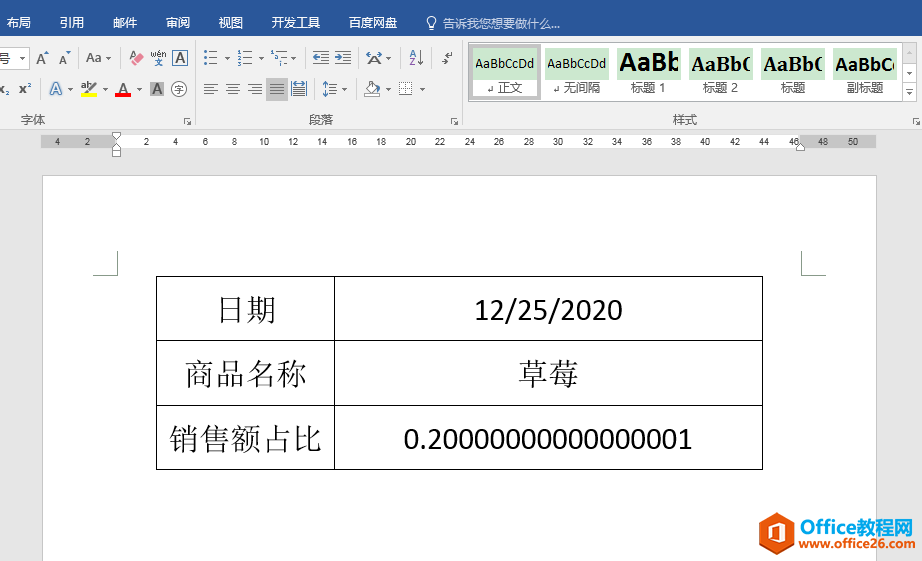This screenshot has height=561, width=922.
Task: Click the 12/25/2020 table cell
Action: [x=549, y=309]
